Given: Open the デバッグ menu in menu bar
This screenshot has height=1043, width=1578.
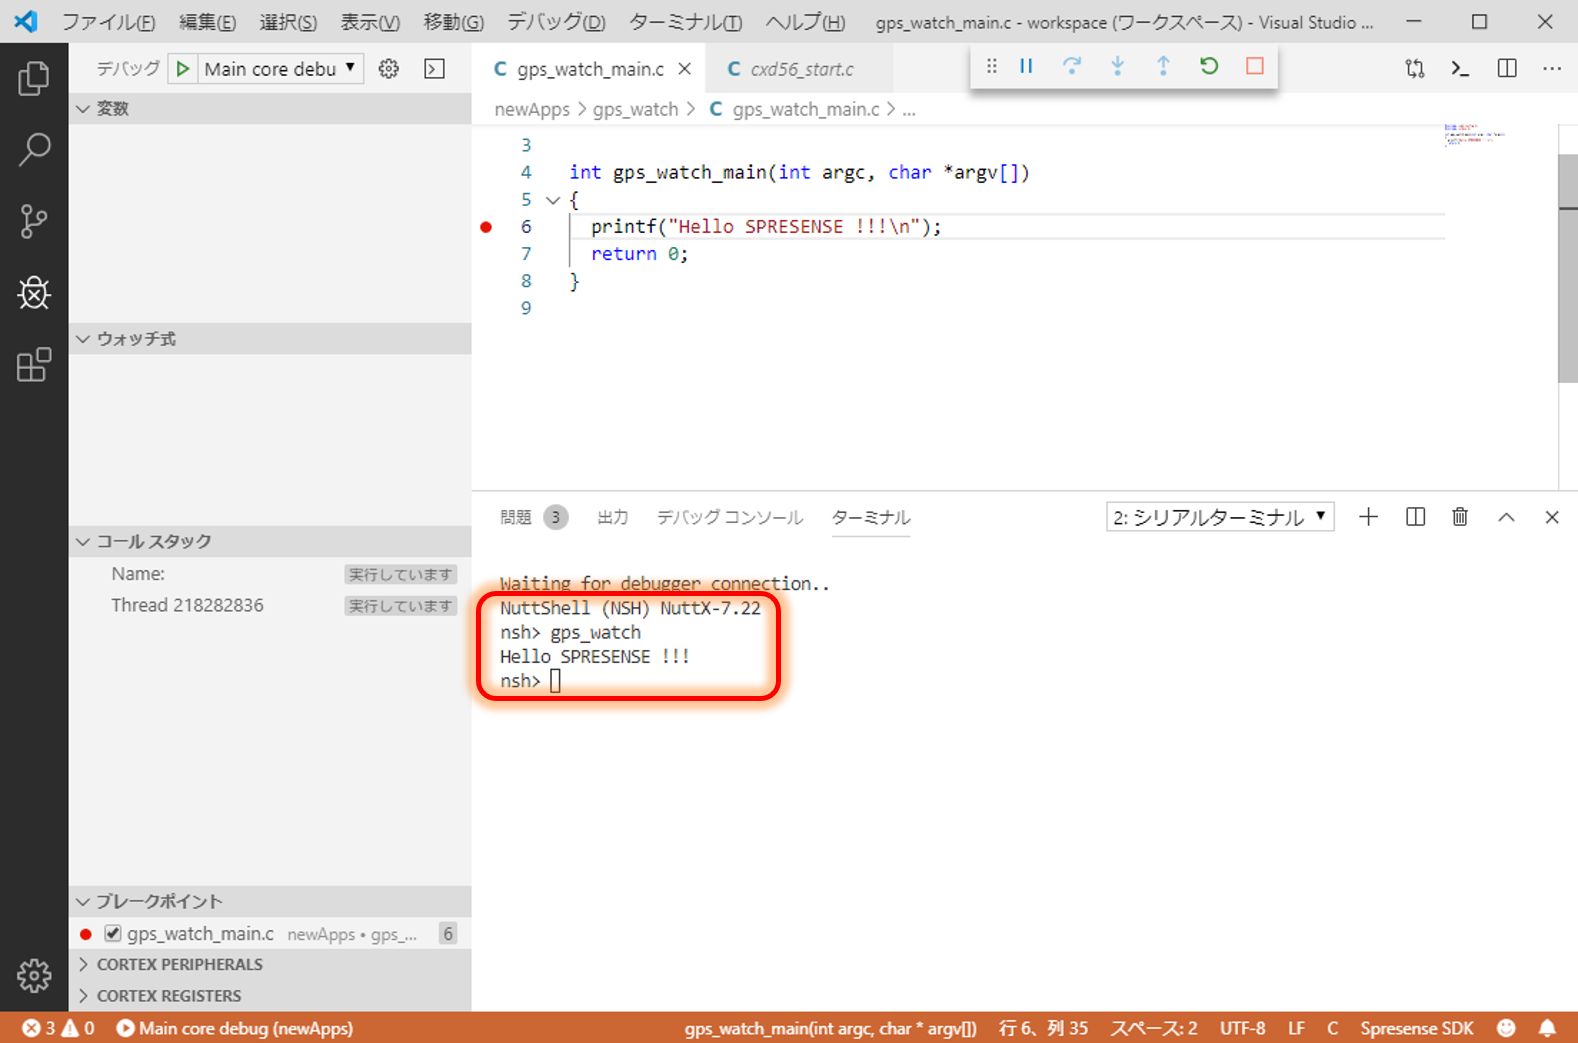Looking at the screenshot, I should pyautogui.click(x=556, y=22).
